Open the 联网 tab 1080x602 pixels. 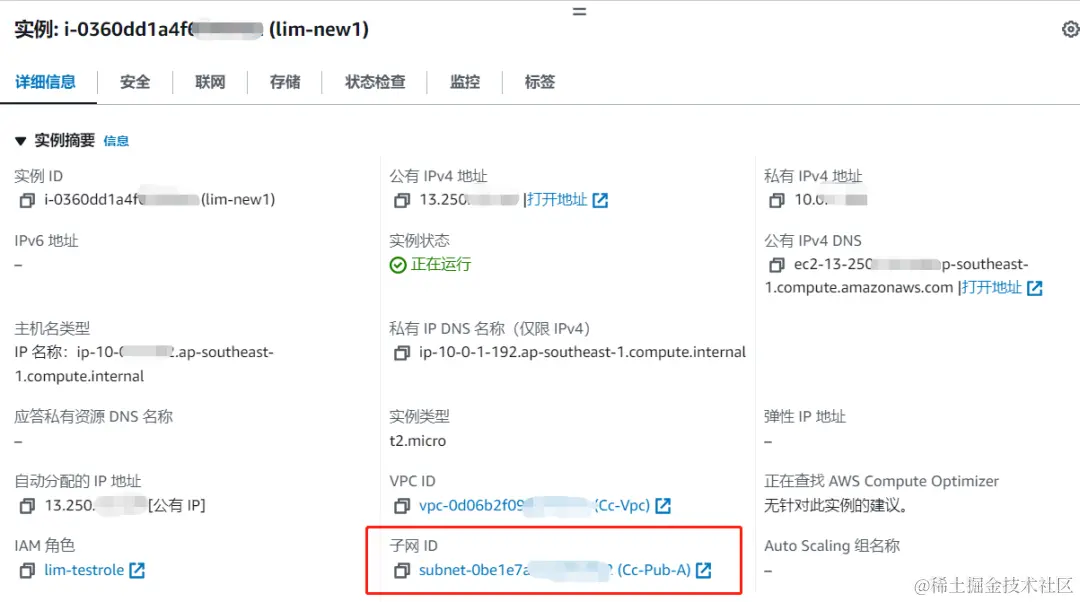point(210,82)
